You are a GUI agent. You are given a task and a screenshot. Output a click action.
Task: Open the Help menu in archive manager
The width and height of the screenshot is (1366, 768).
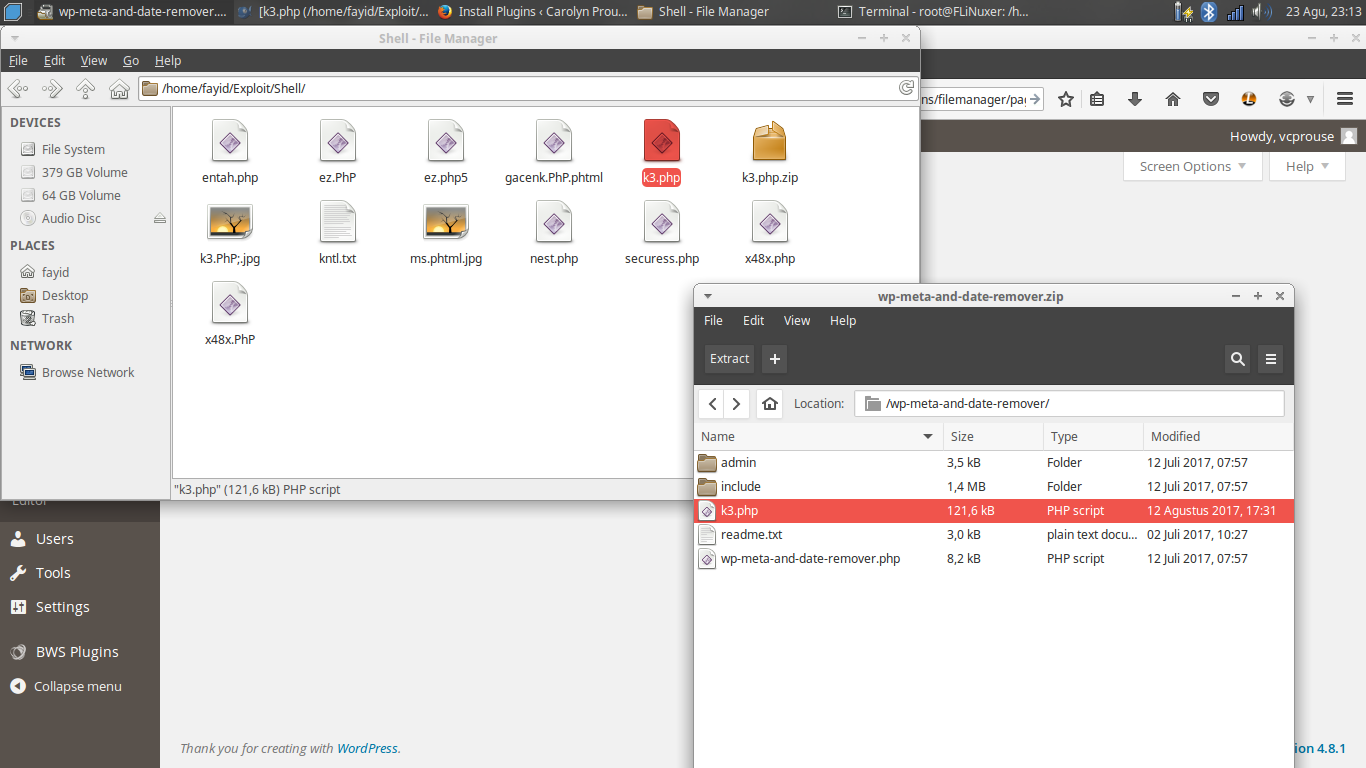[843, 321]
